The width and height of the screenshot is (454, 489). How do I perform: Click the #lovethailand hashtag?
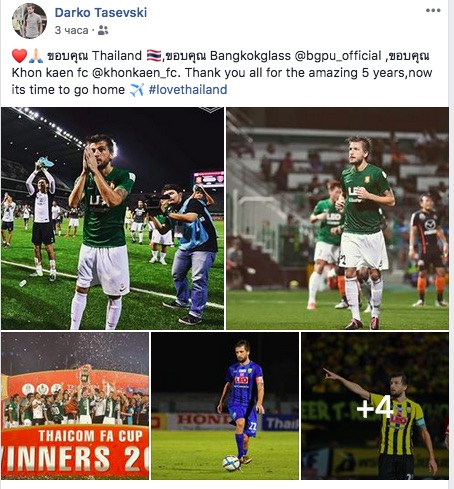(188, 90)
